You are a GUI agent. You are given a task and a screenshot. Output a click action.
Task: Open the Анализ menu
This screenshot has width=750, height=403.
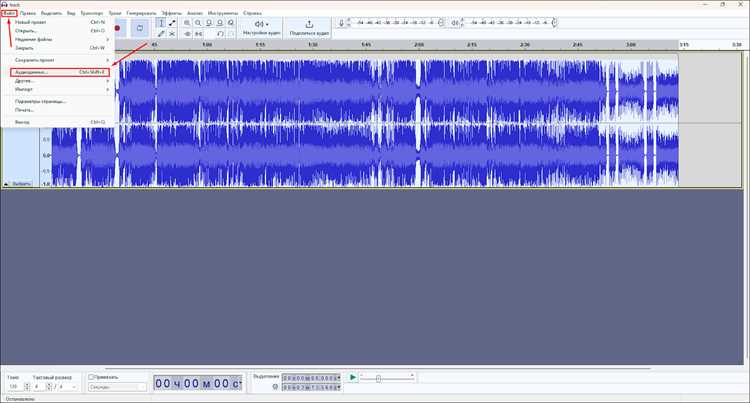[195, 13]
